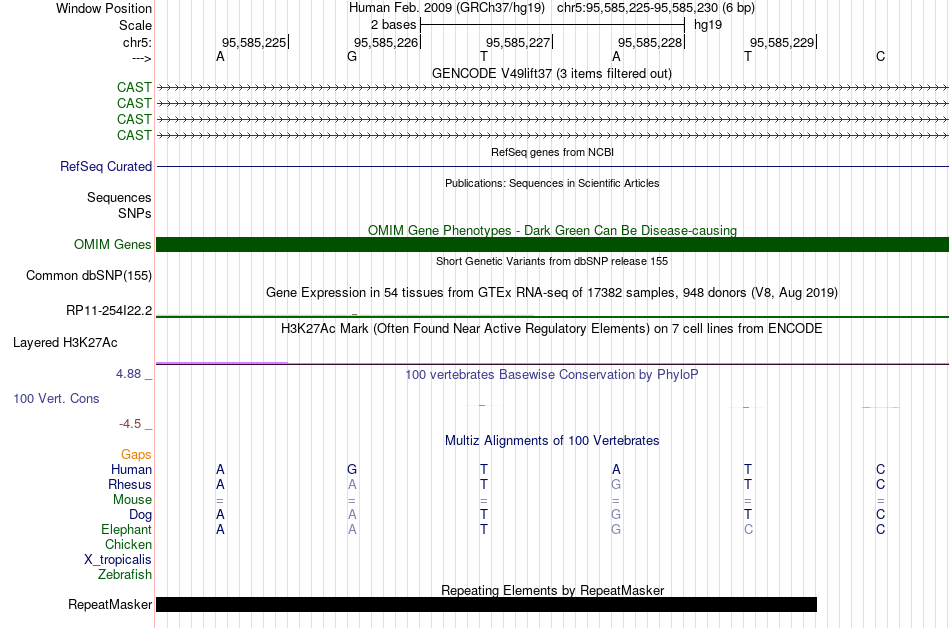950x628 pixels.
Task: Click Repeating Elements by RepeatMasker title
Action: click(x=552, y=590)
